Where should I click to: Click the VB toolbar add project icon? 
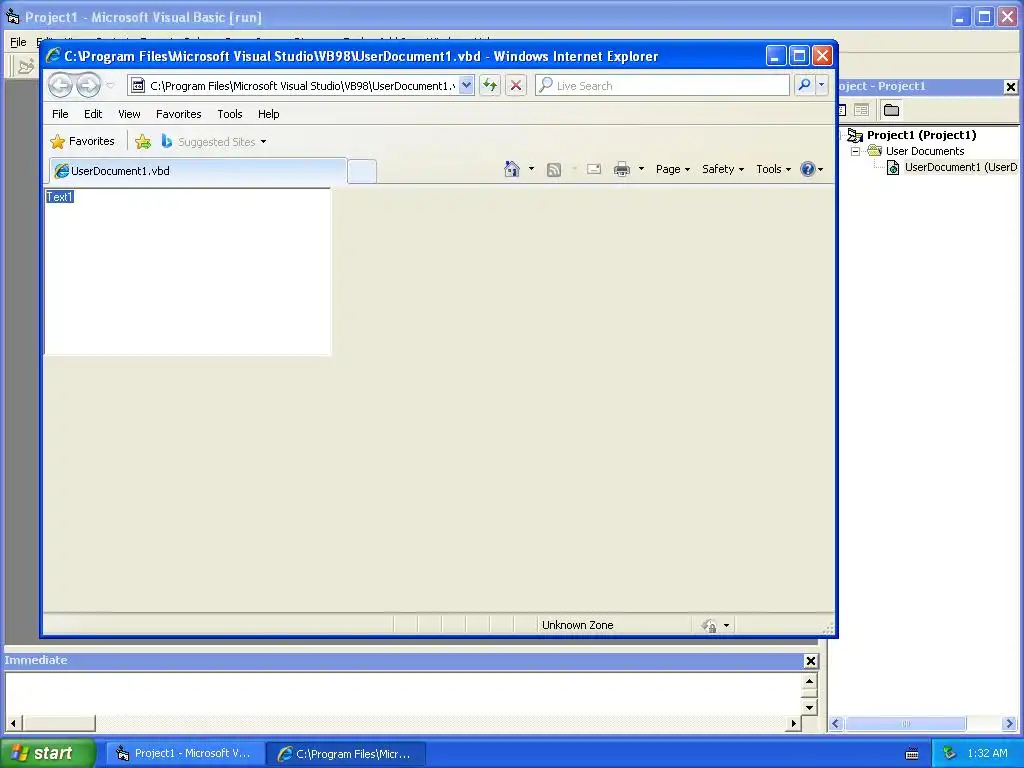point(26,67)
